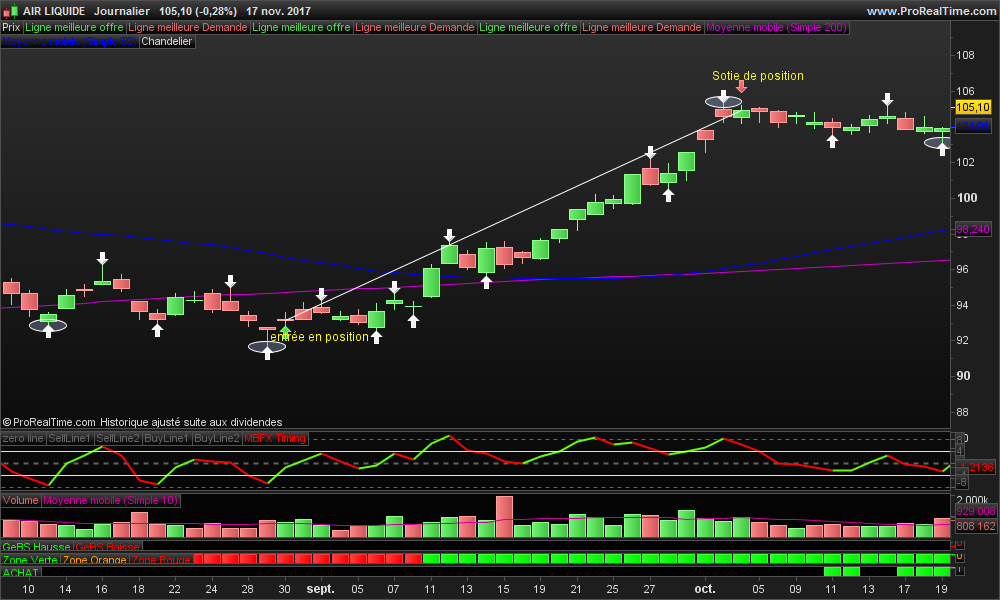Screen dimensions: 1000x600
Task: Click the 88 price axis label
Action: click(x=962, y=413)
